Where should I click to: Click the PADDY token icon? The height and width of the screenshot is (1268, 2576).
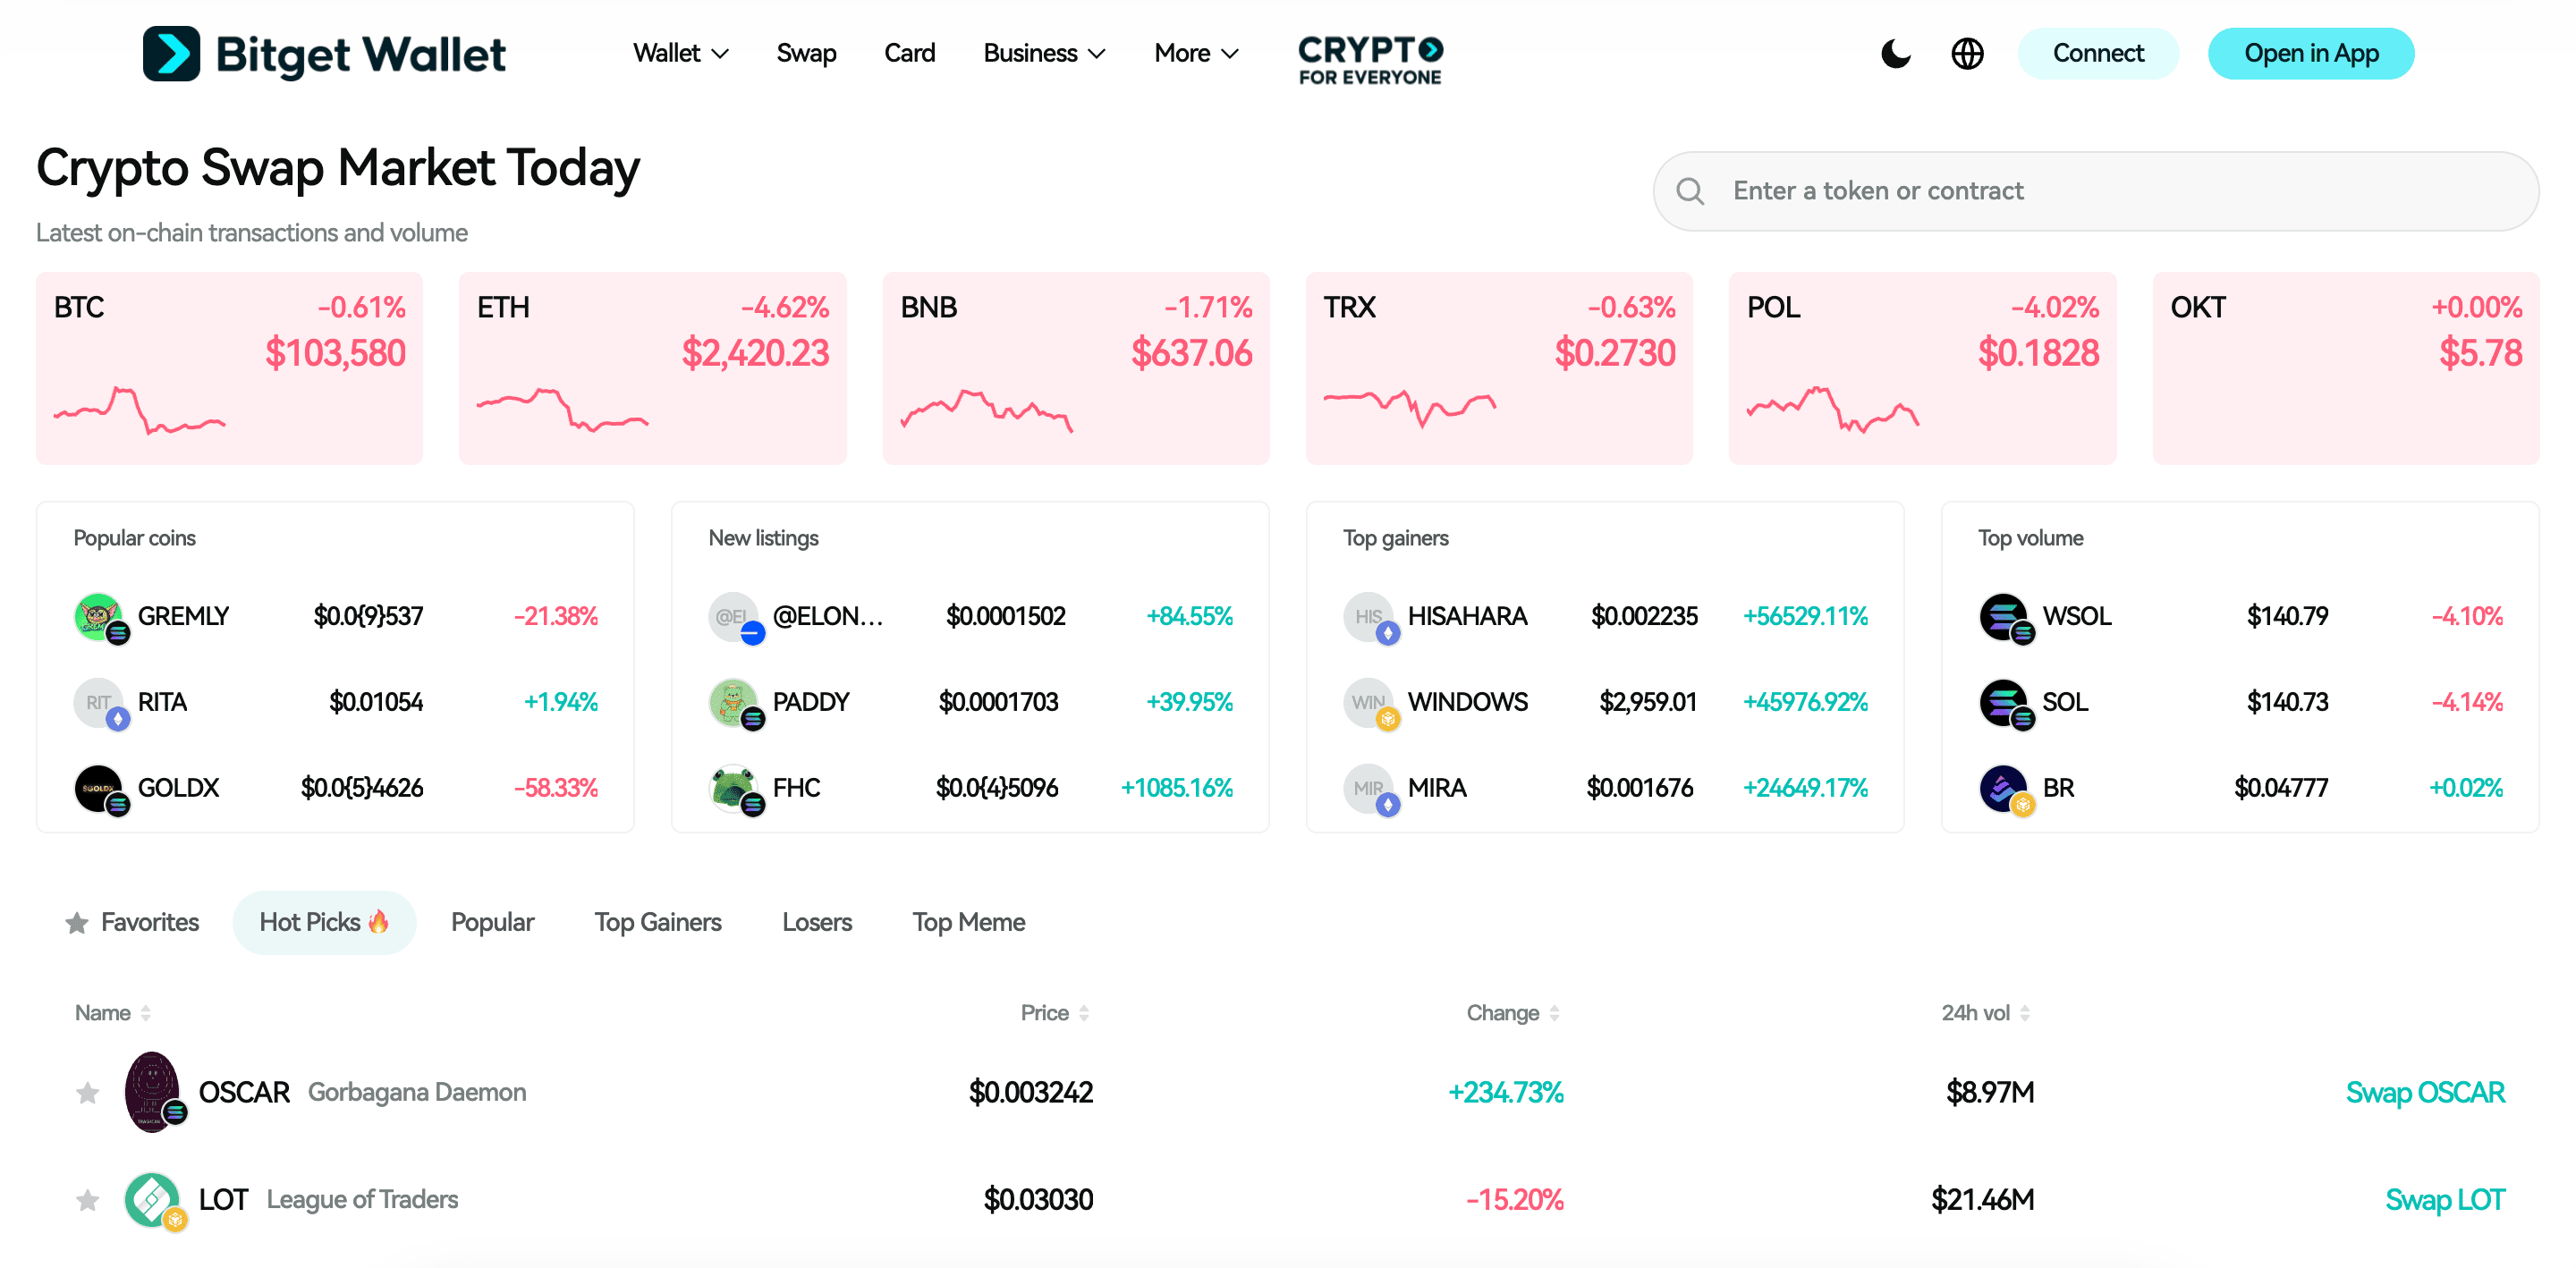point(733,702)
